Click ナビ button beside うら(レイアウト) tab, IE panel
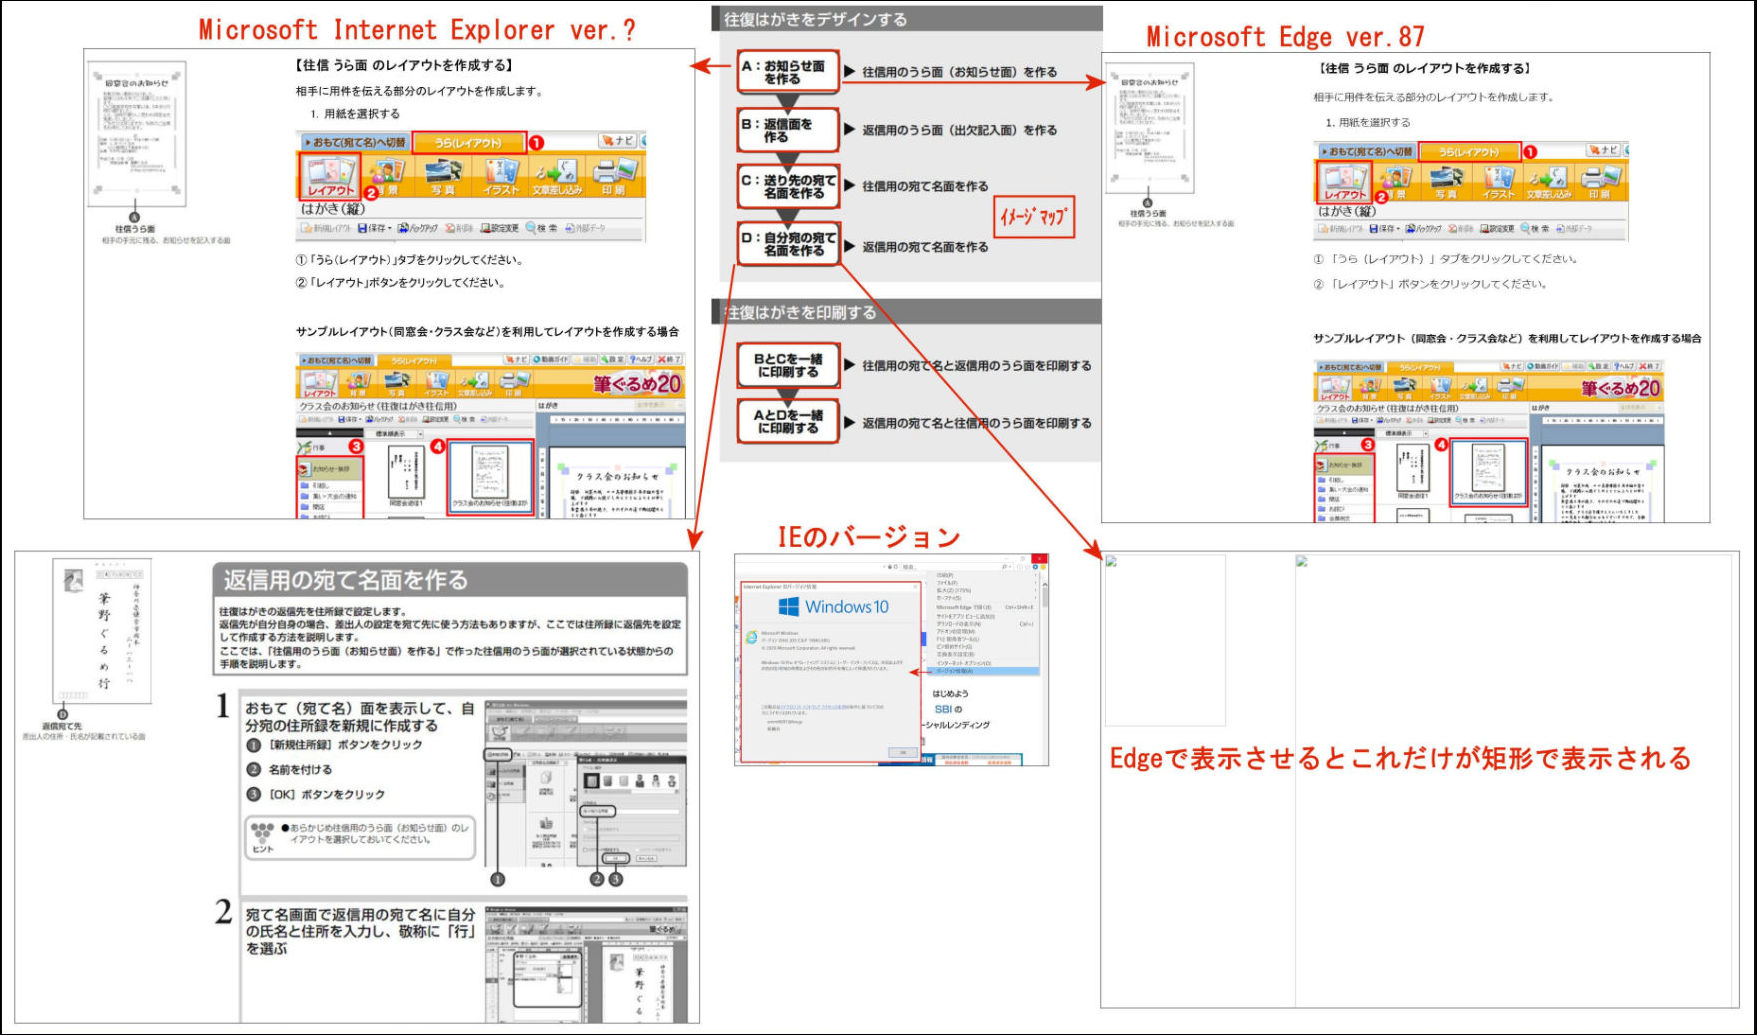 [618, 141]
